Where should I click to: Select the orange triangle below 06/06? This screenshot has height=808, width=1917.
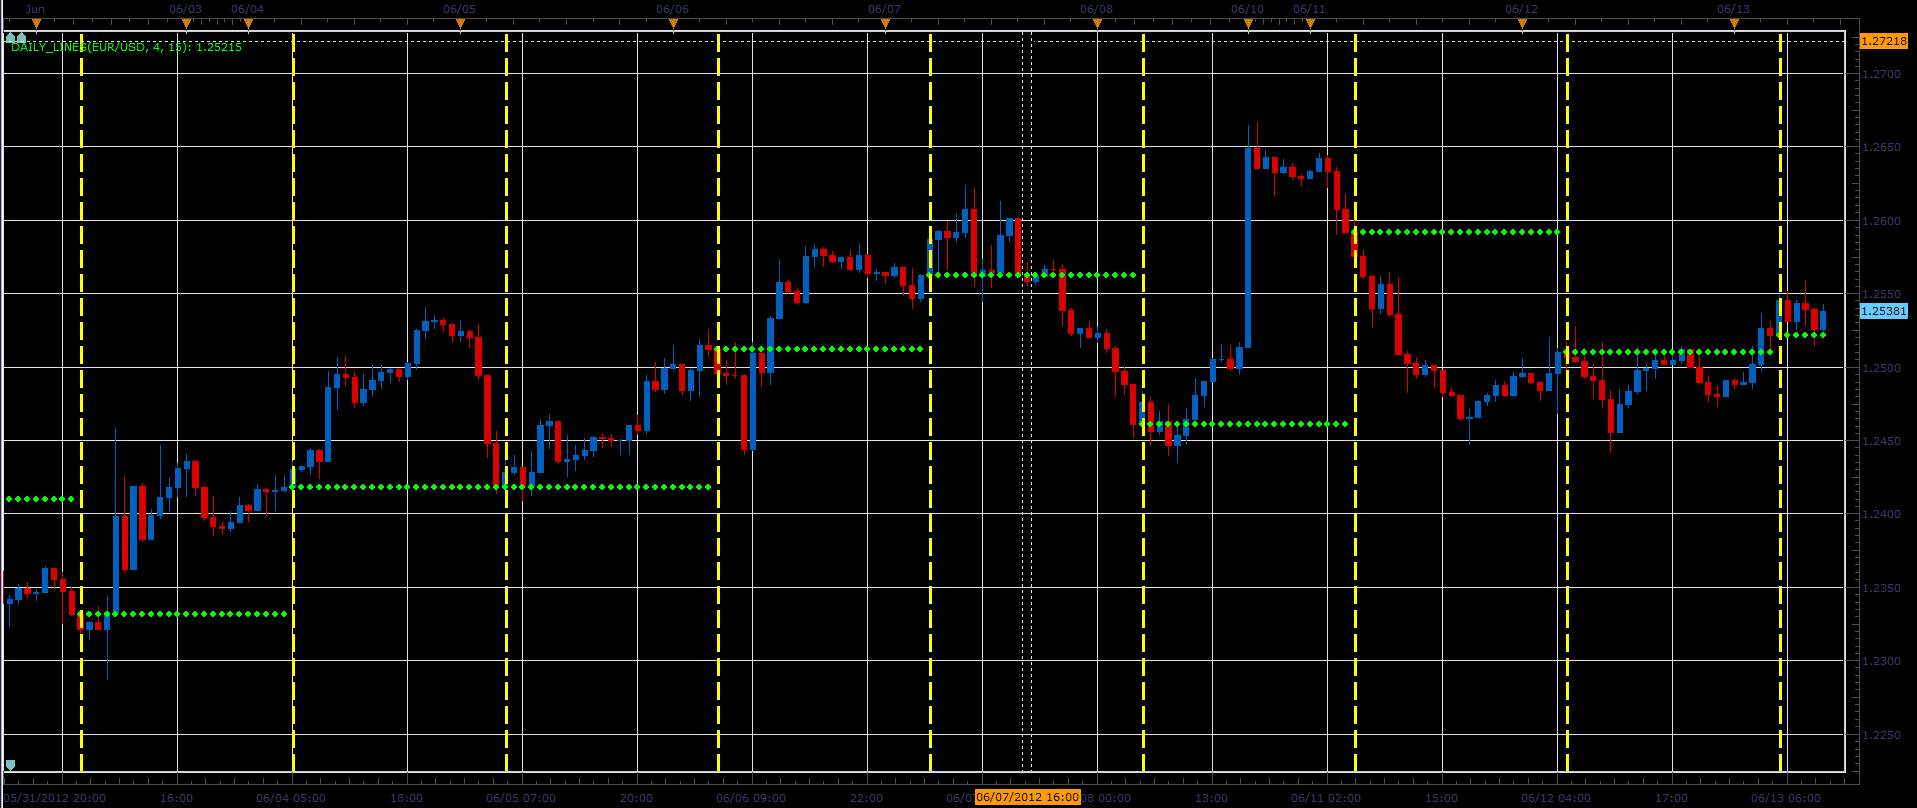pos(673,24)
